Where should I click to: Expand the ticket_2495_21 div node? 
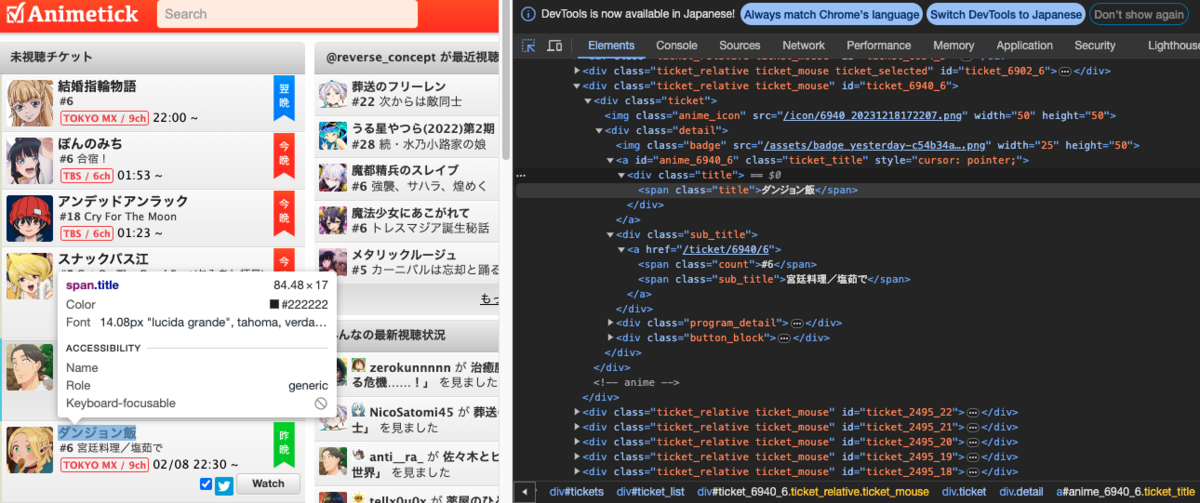577,427
